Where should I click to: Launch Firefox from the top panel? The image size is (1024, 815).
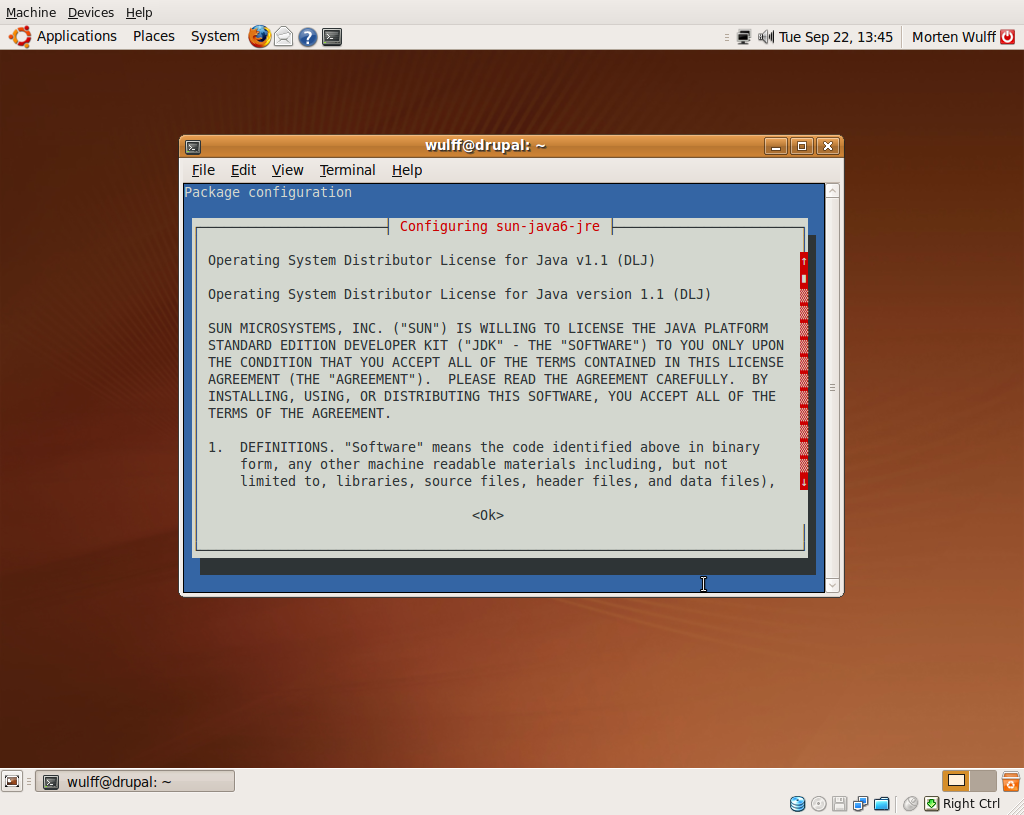[x=259, y=37]
